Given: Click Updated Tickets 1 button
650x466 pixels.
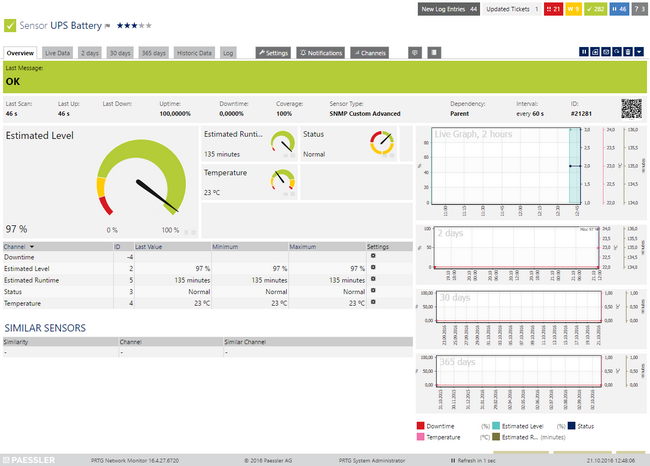Looking at the screenshot, I should tap(512, 9).
